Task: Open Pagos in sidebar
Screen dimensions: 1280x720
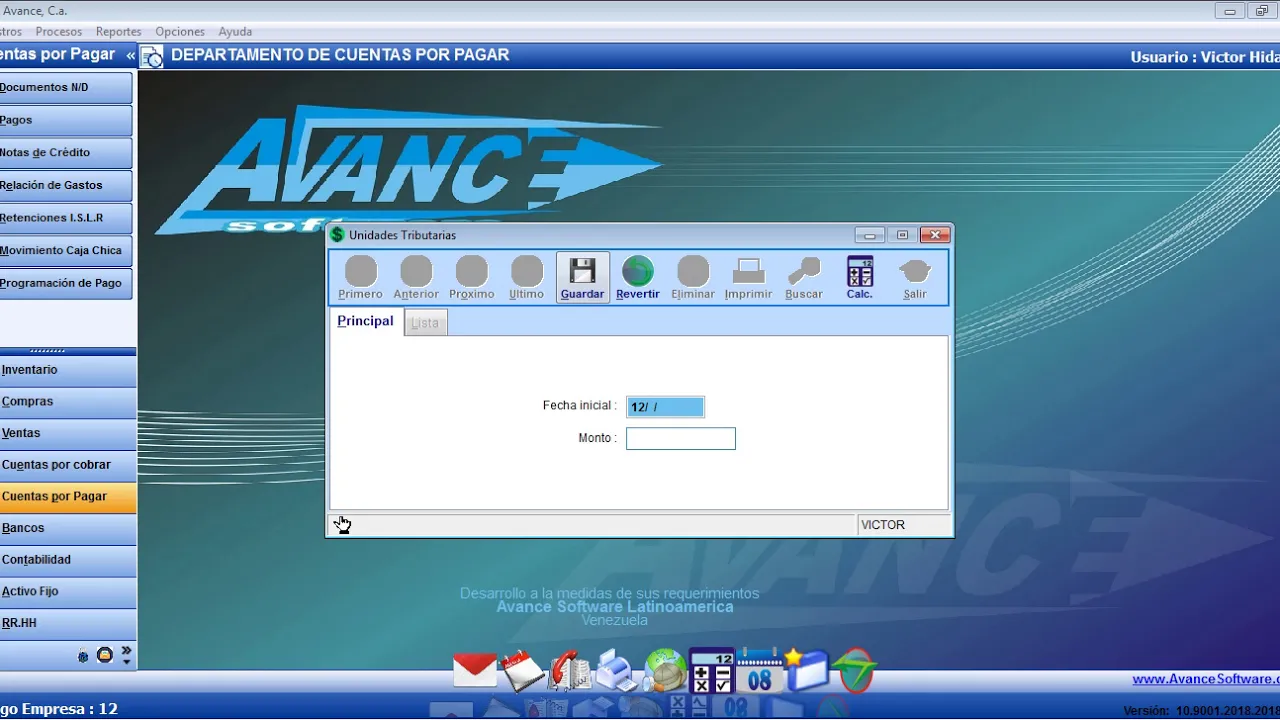Action: click(66, 120)
